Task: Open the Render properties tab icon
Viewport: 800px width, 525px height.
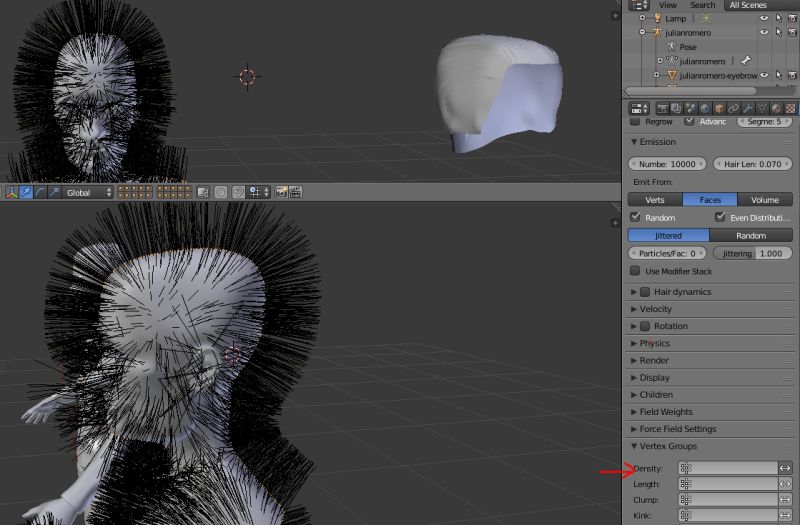Action: point(662,108)
